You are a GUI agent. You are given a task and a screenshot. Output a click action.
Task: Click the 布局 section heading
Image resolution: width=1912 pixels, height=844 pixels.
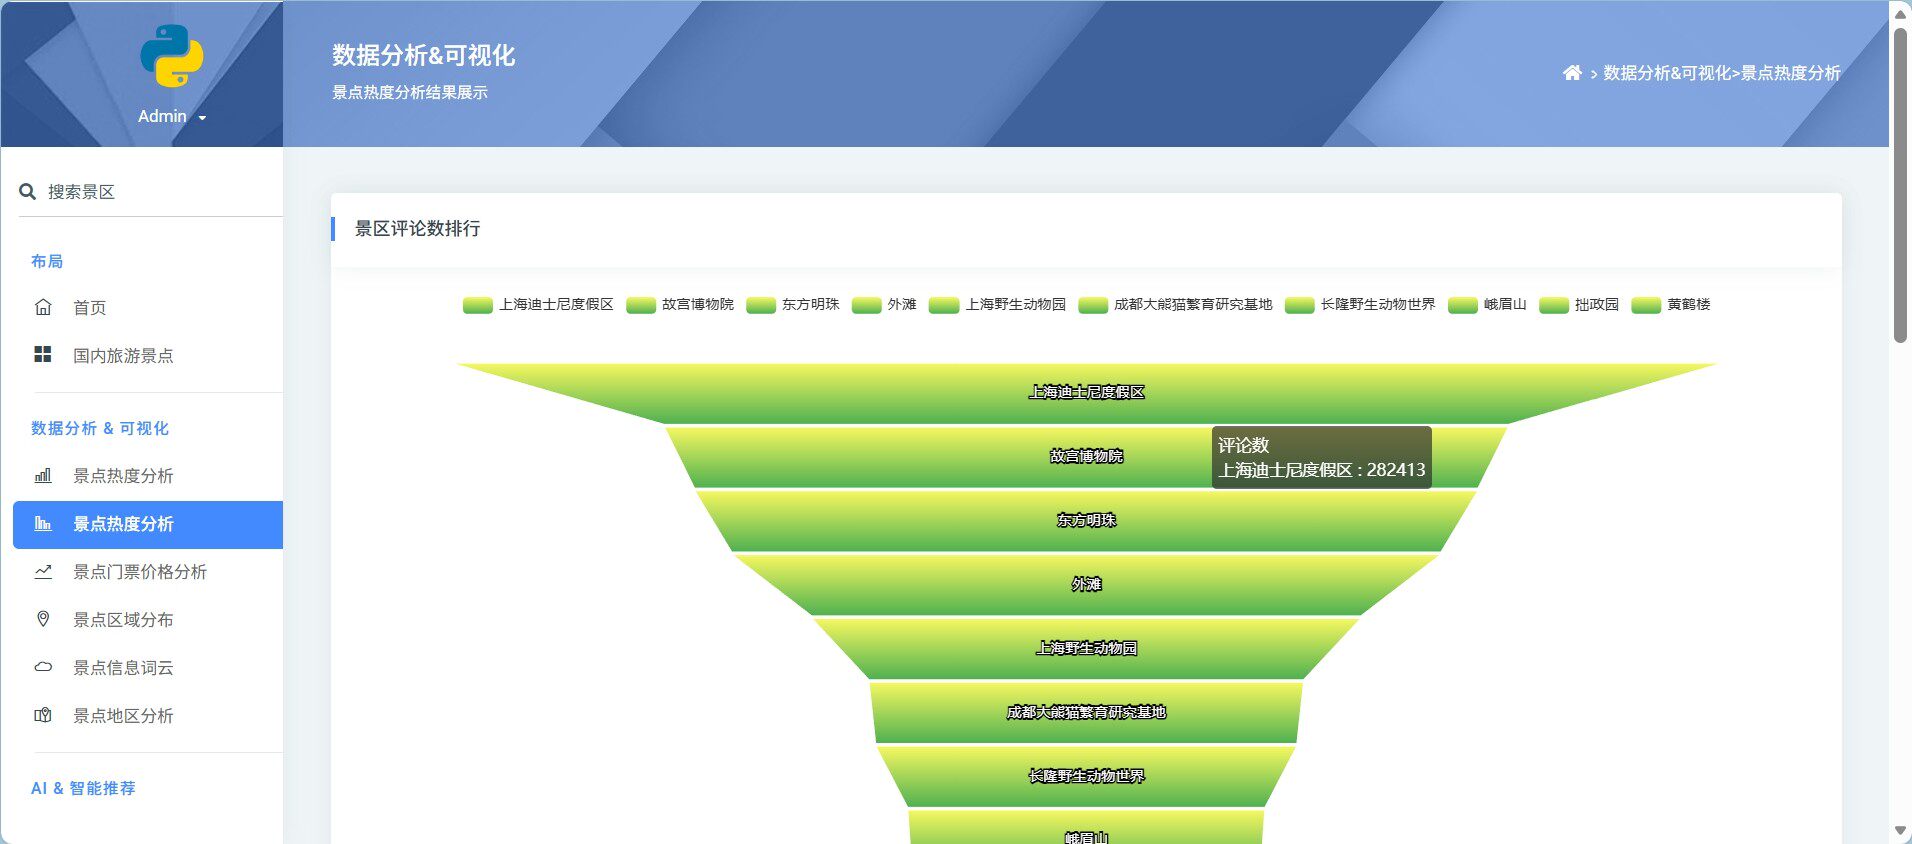[47, 261]
